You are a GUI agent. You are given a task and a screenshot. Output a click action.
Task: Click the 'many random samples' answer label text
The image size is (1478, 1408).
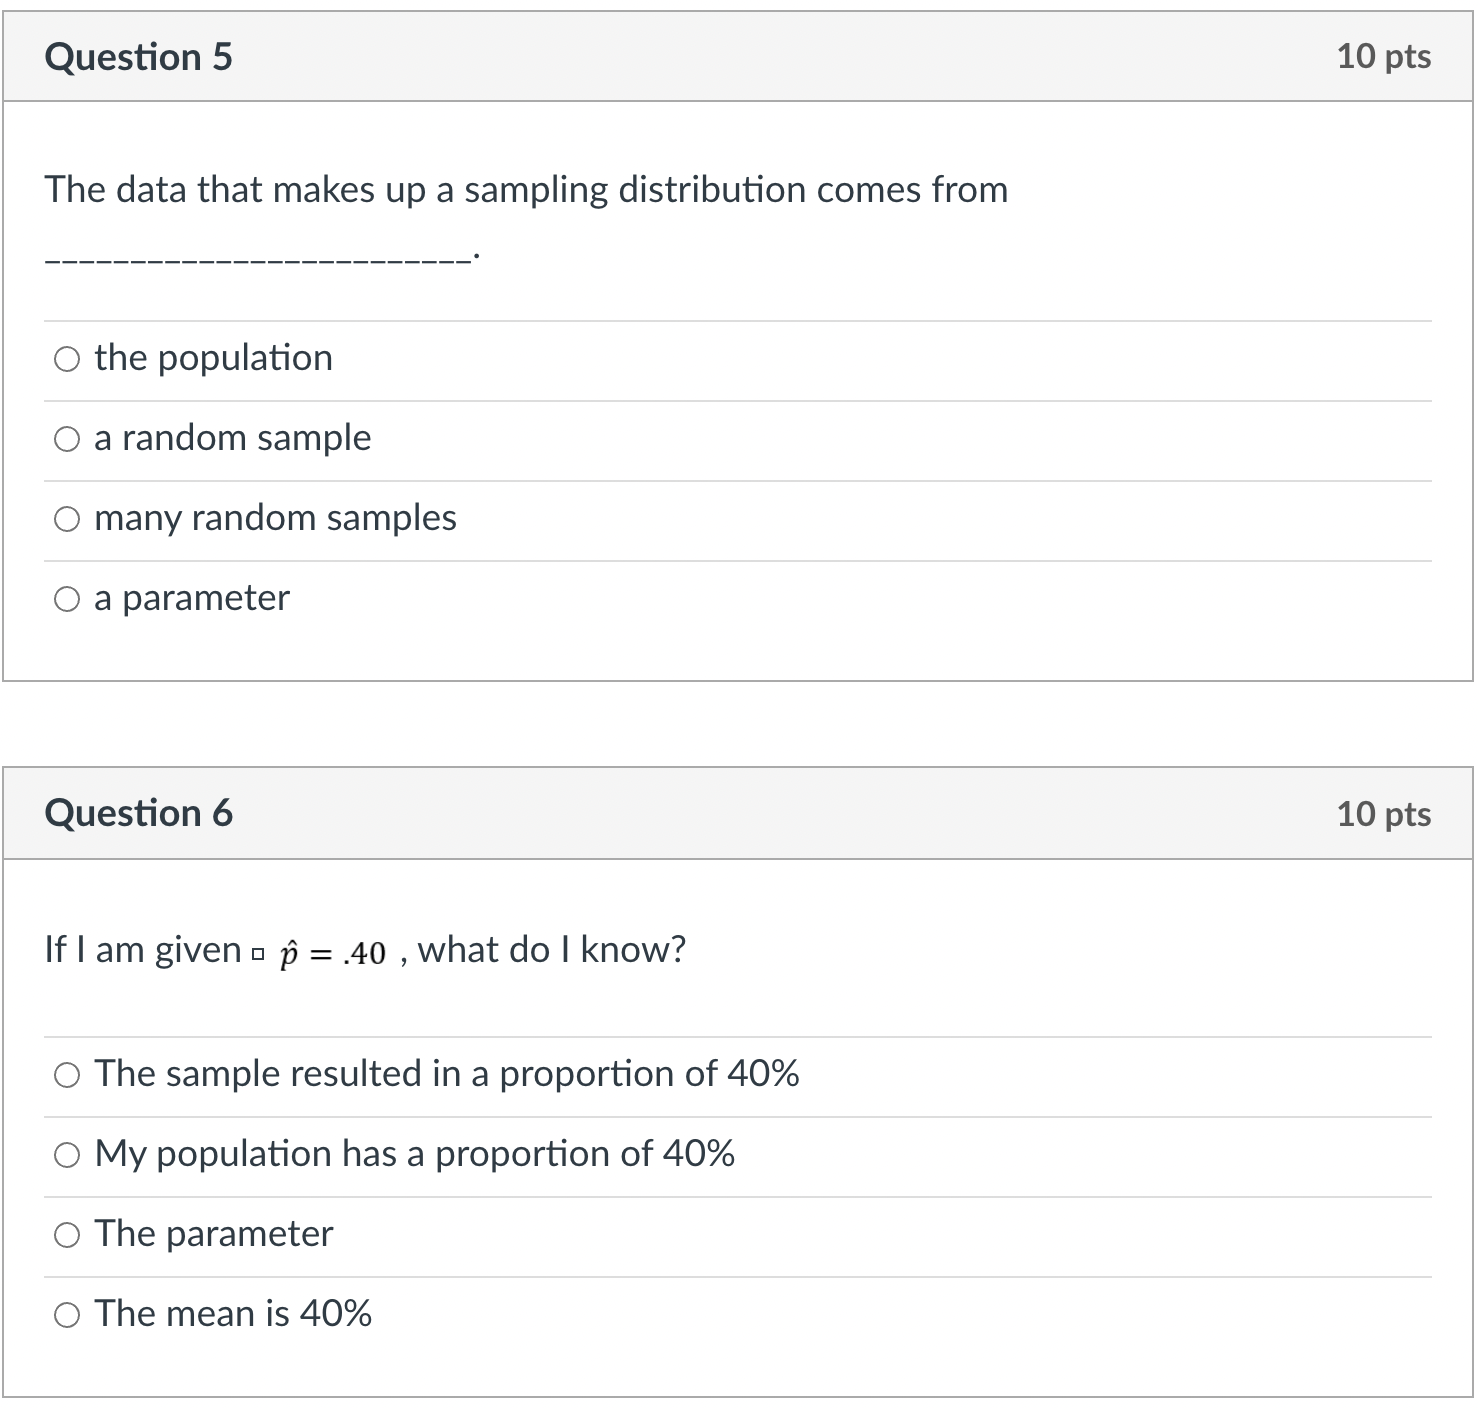click(275, 518)
